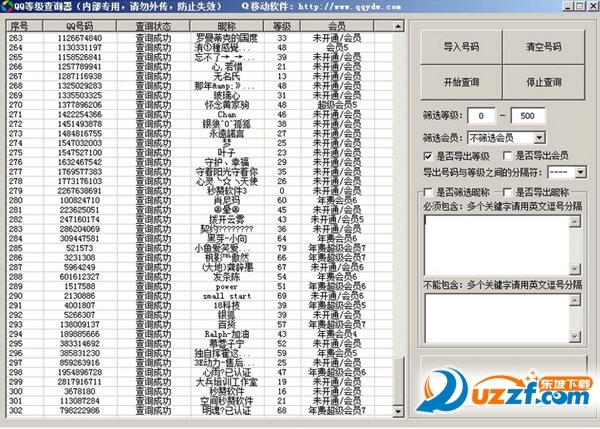The width and height of the screenshot is (600, 429).
Task: Select QQ number 798222986
Action: (x=80, y=411)
